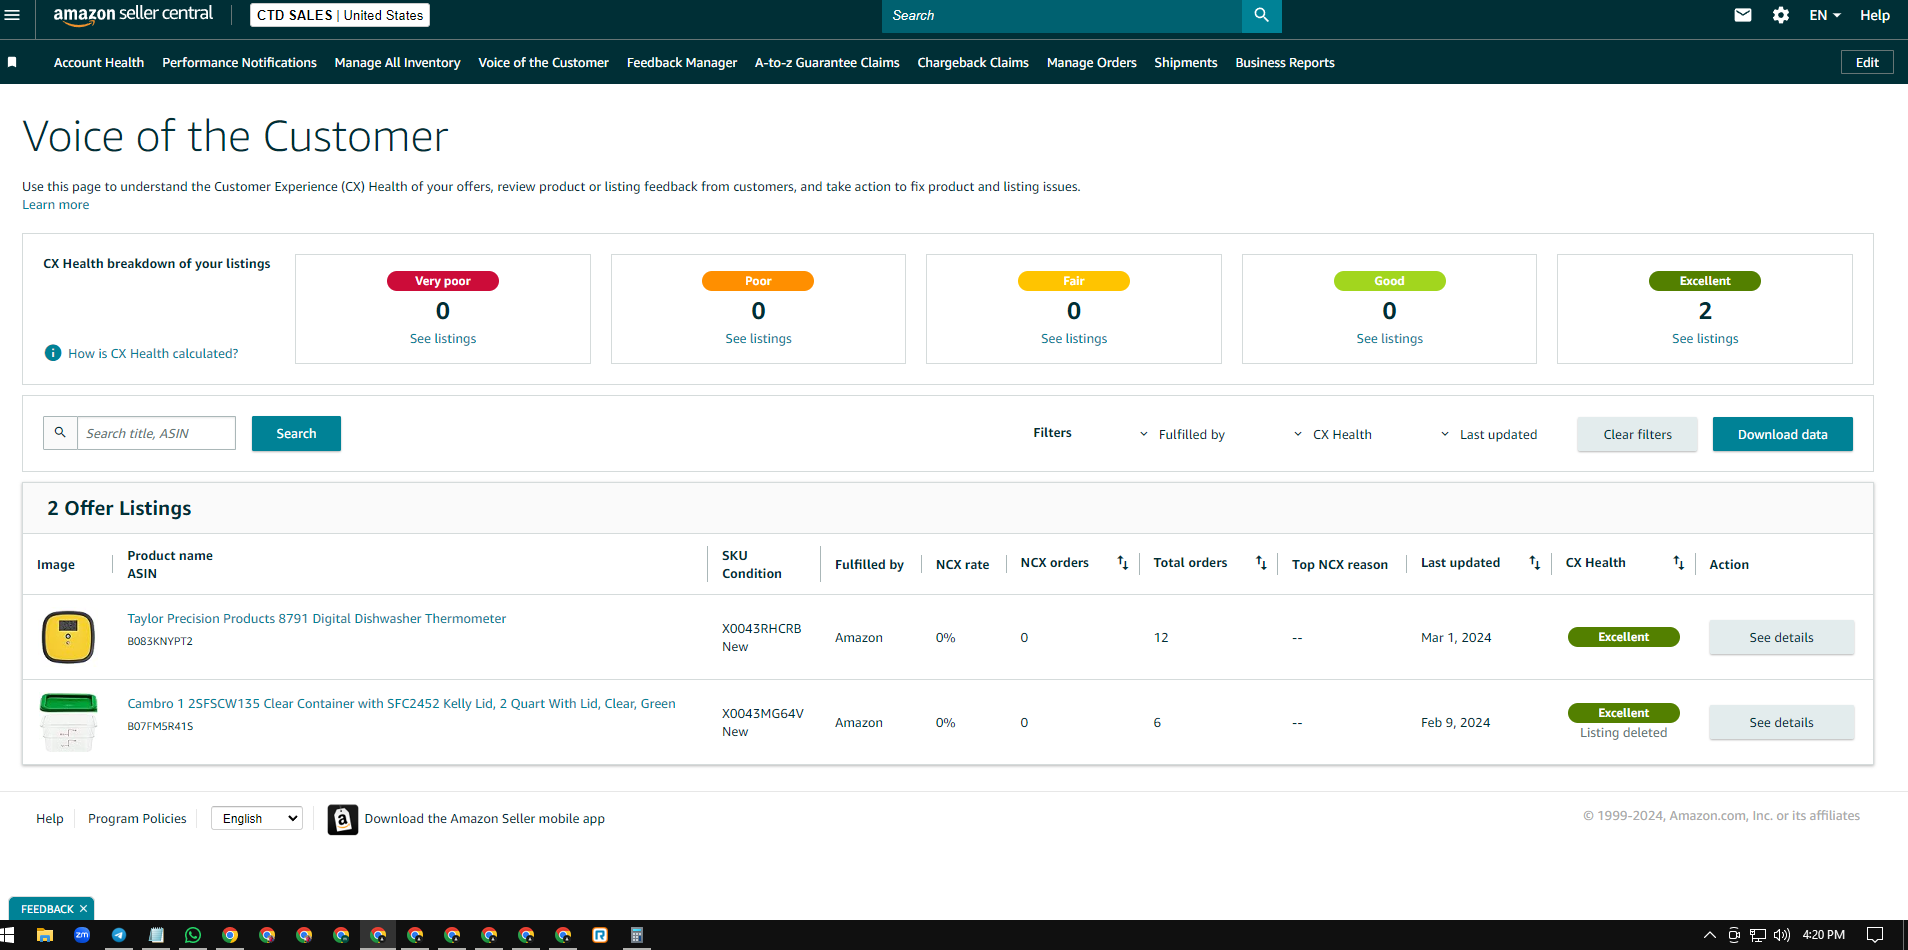Screen dimensions: 1908x950
Task: Select Voice of the Customer menu item
Action: pos(543,62)
